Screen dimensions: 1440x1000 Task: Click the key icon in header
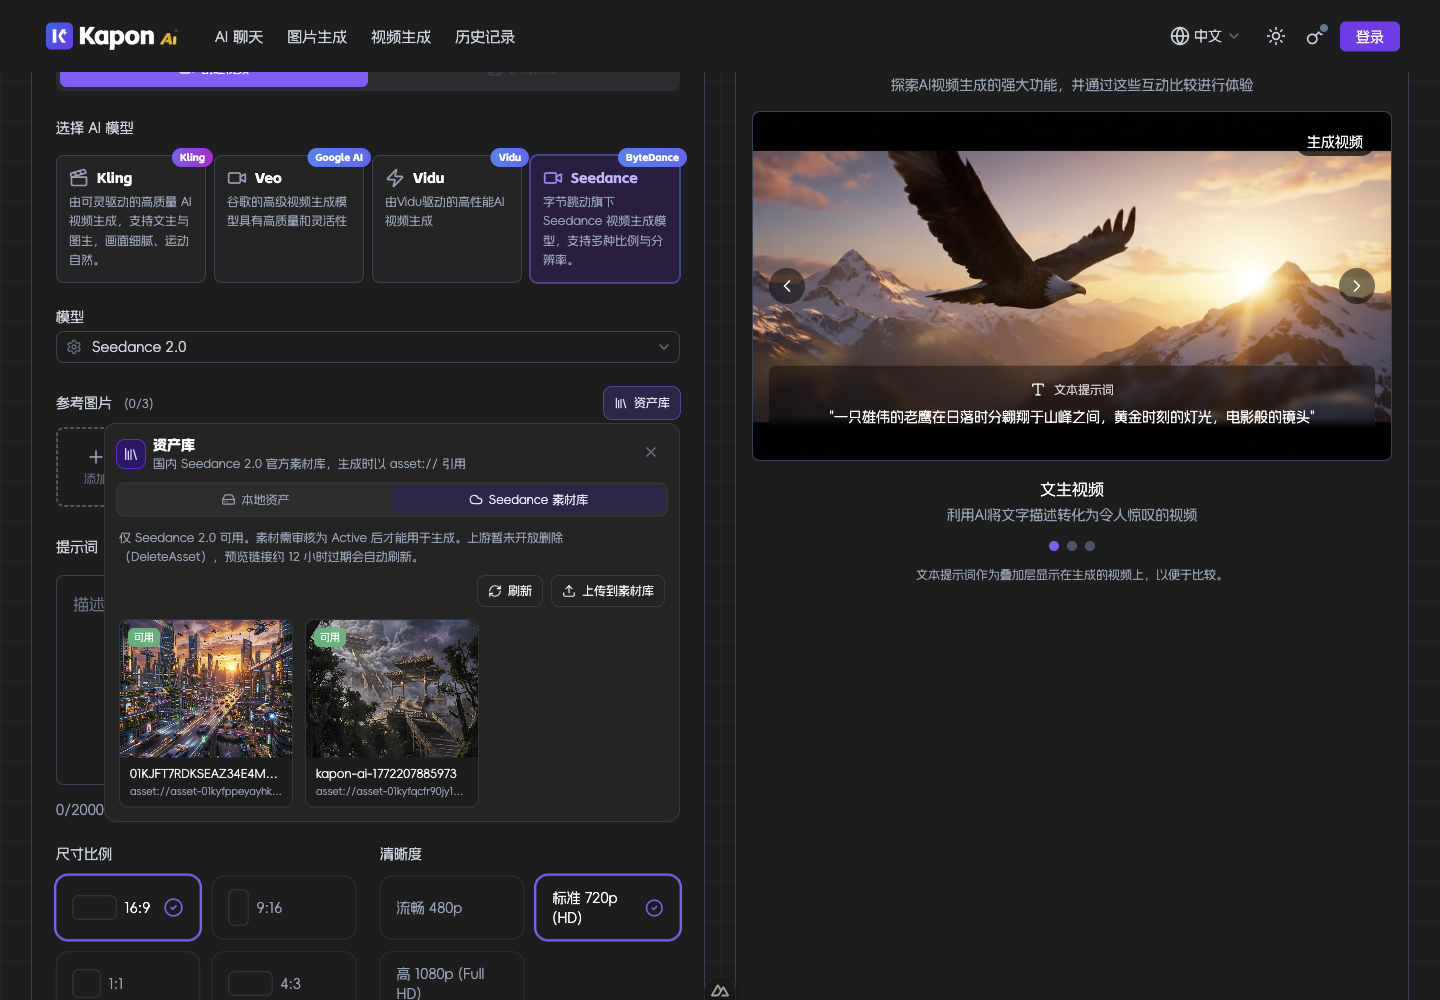point(1315,36)
